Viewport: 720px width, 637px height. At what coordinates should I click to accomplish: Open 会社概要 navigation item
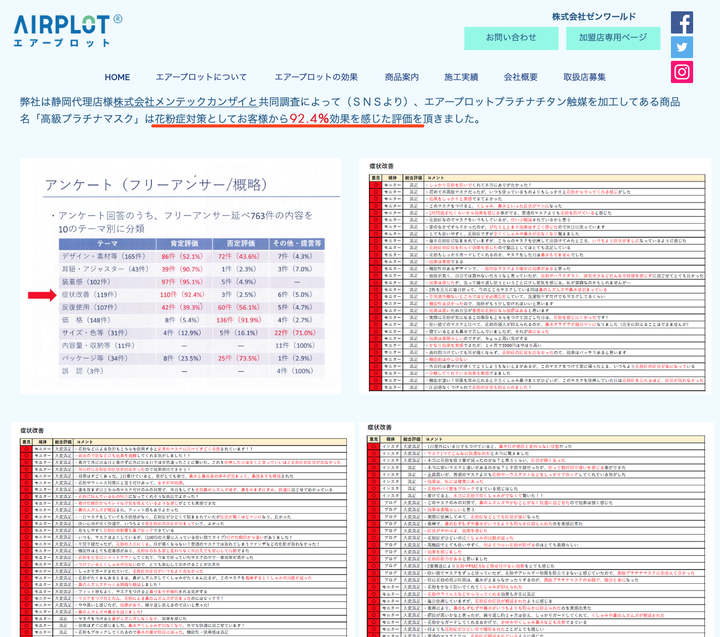(521, 77)
